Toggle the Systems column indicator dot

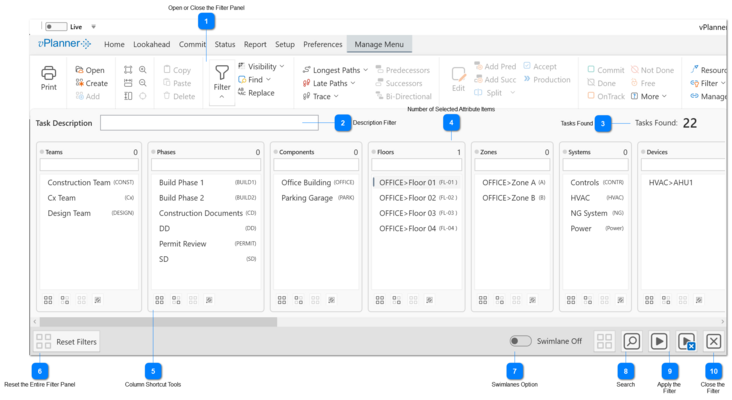(x=564, y=152)
